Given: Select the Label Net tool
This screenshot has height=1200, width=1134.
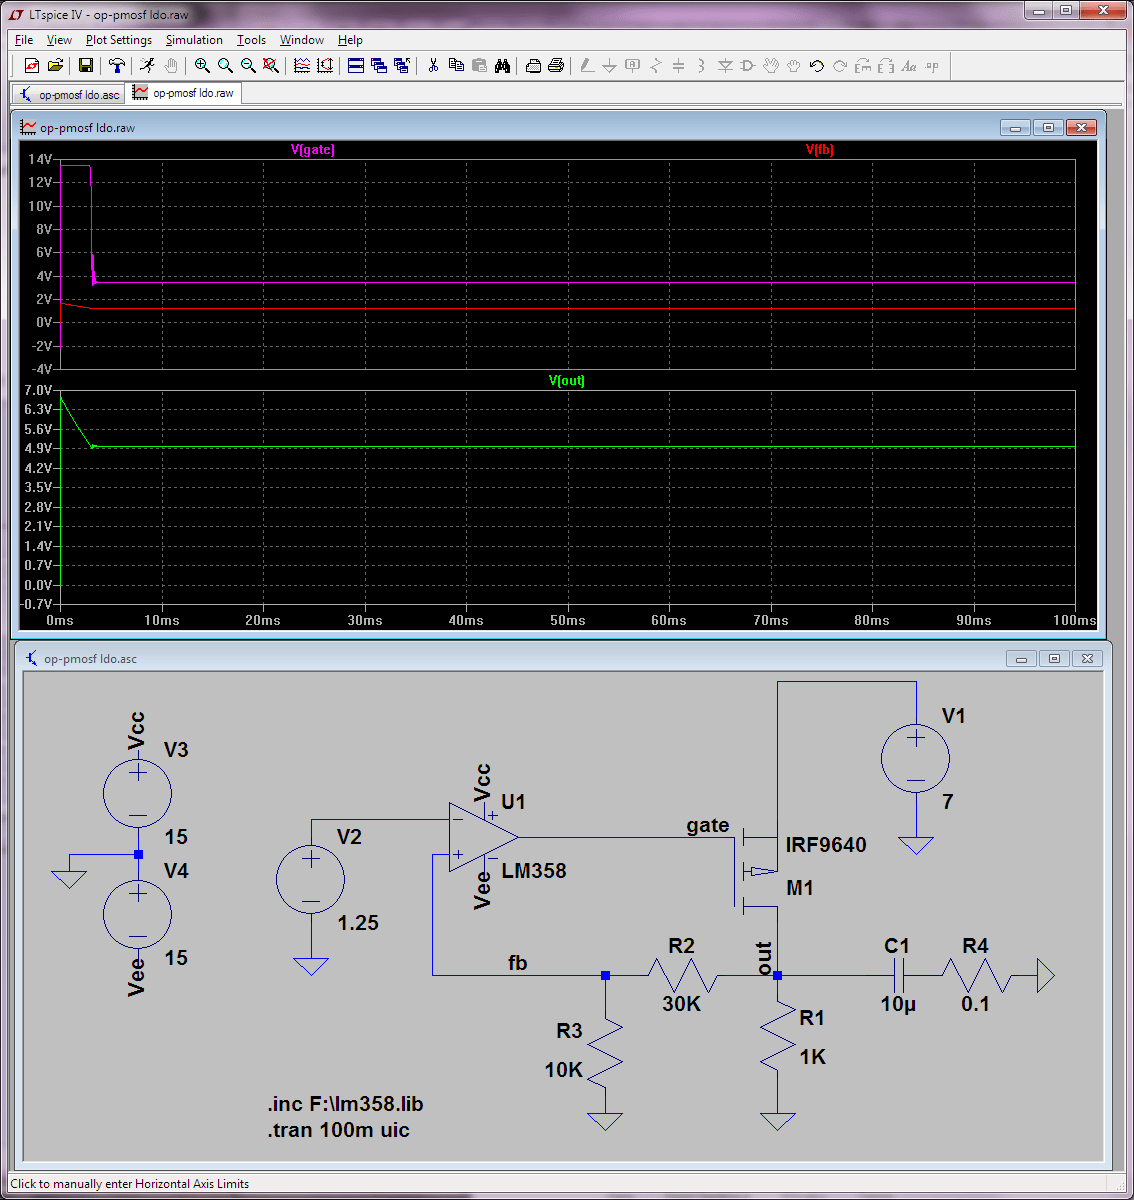Looking at the screenshot, I should tap(632, 66).
